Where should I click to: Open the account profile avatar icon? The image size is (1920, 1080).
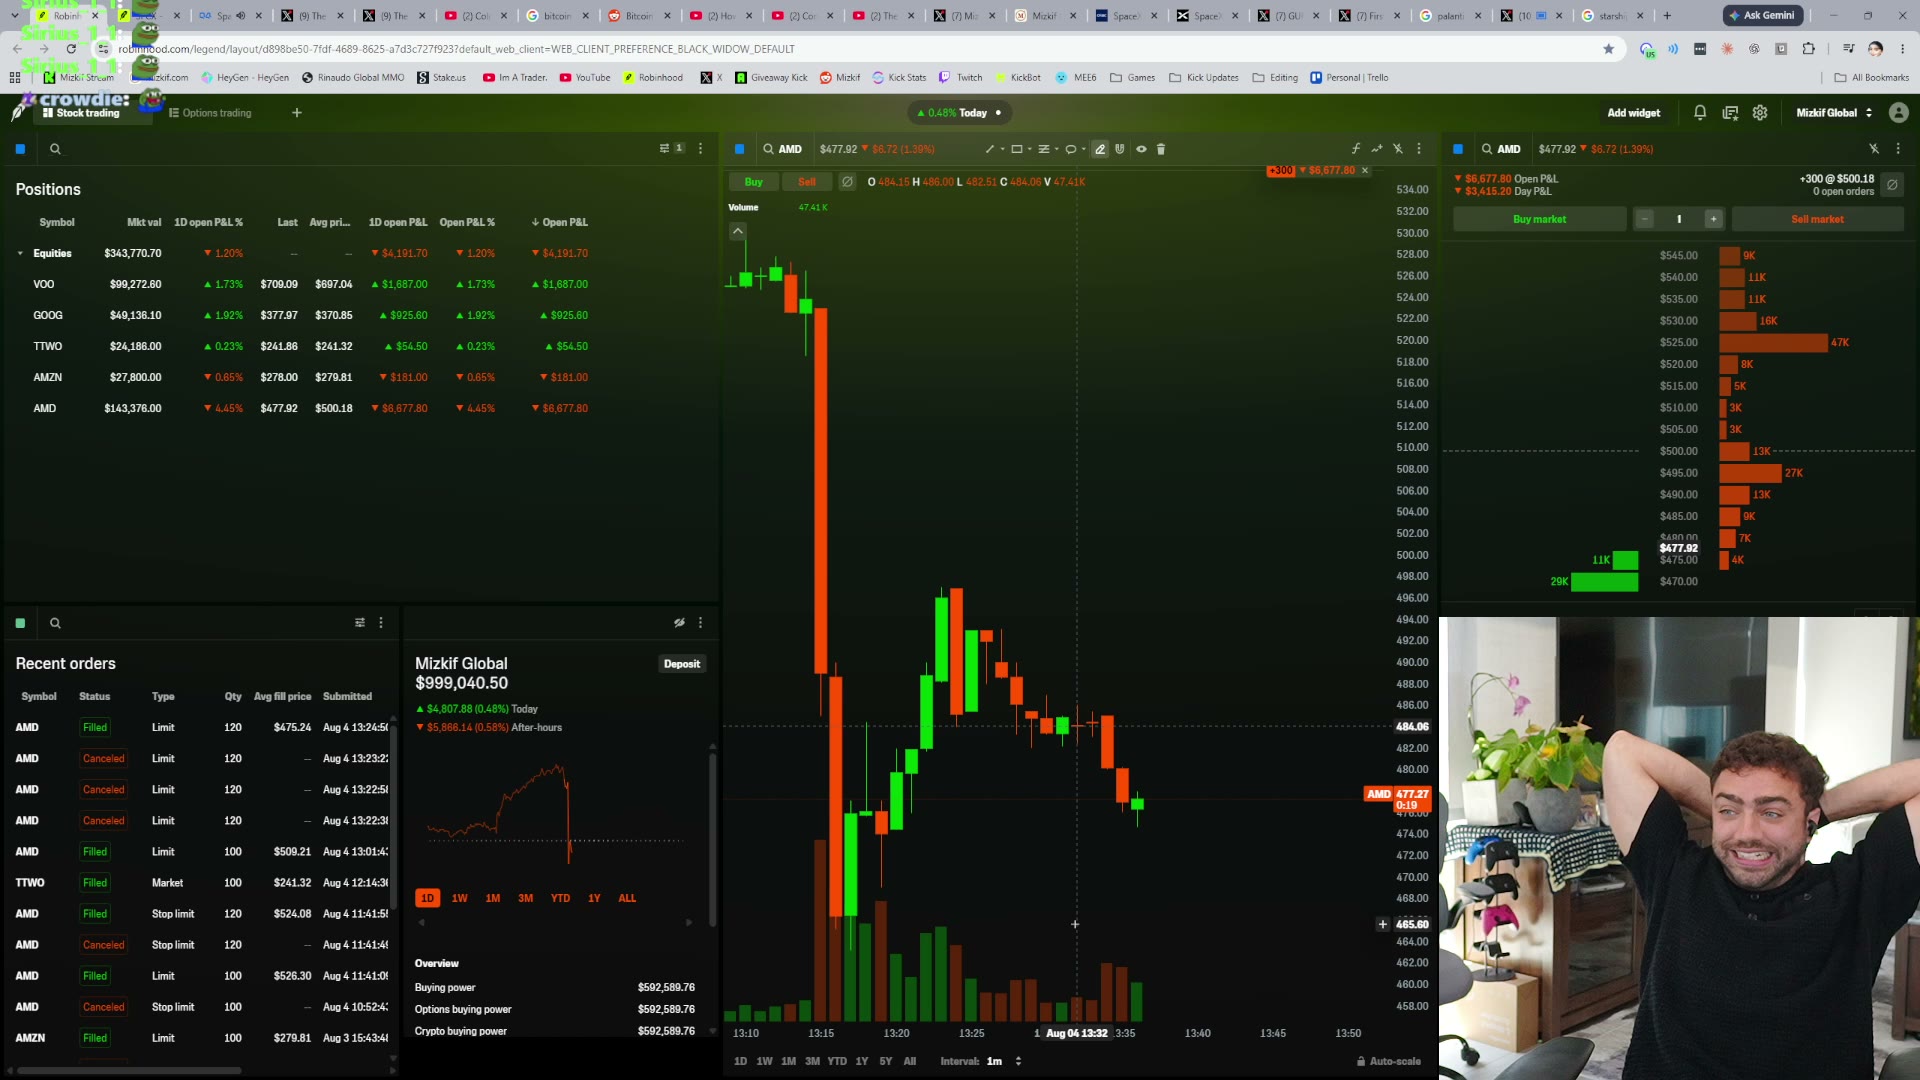pos(1898,113)
